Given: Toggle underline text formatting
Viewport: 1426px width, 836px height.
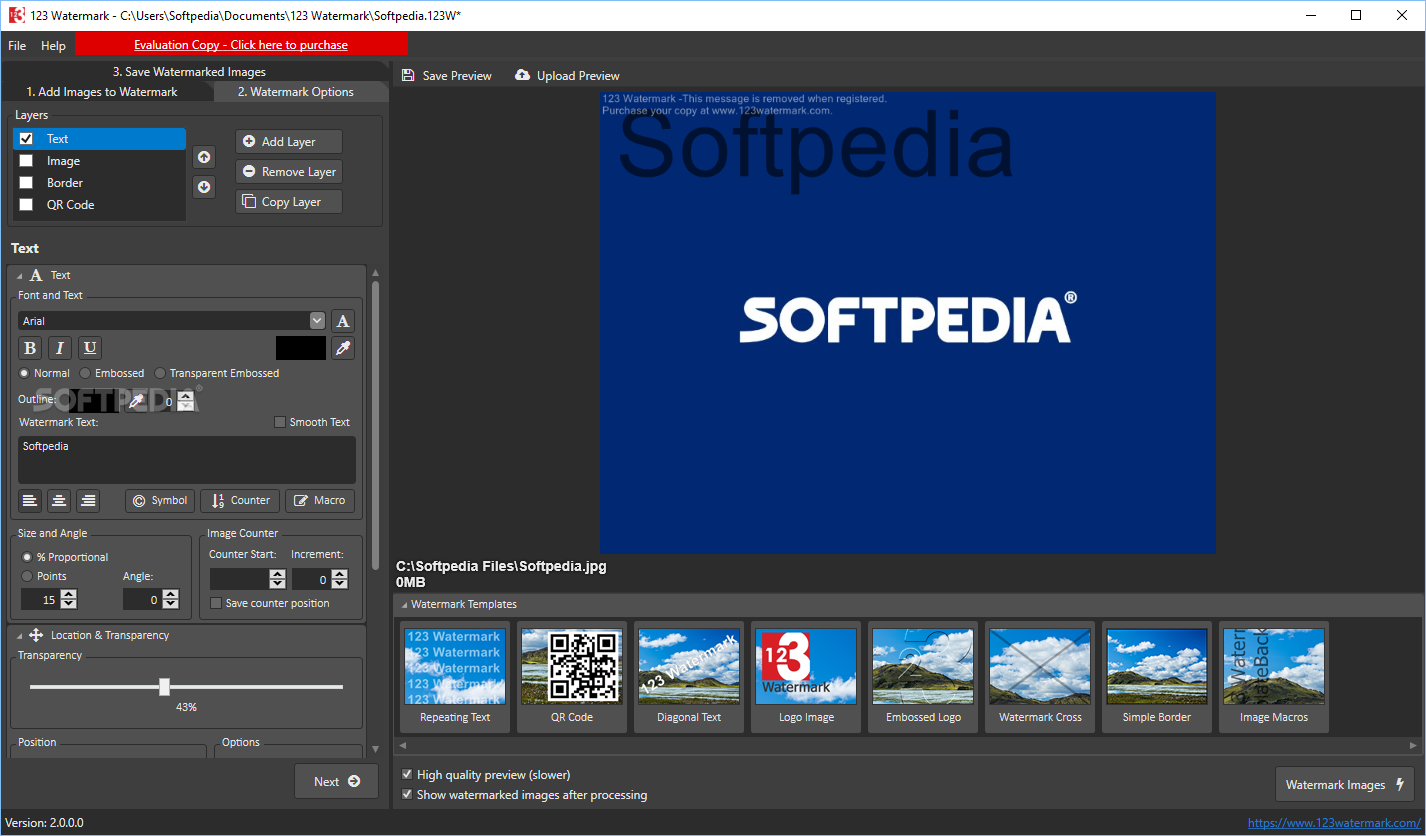Looking at the screenshot, I should click(90, 348).
